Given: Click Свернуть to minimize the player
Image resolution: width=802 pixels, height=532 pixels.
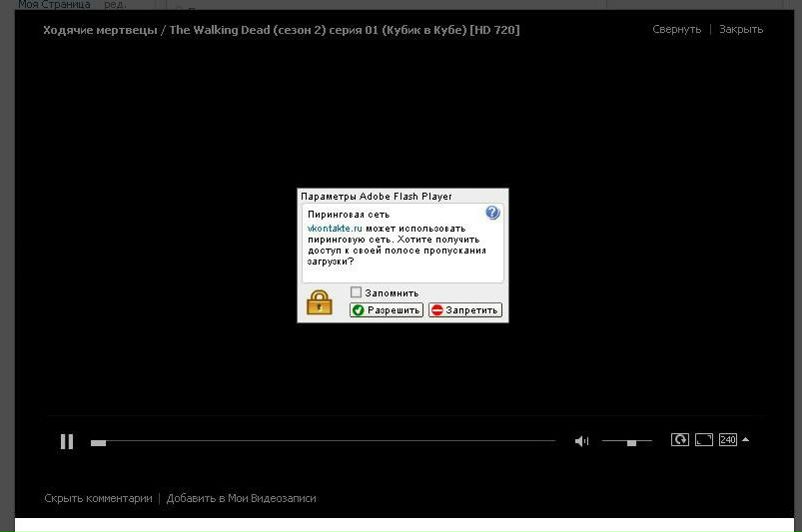Looking at the screenshot, I should click(x=676, y=30).
